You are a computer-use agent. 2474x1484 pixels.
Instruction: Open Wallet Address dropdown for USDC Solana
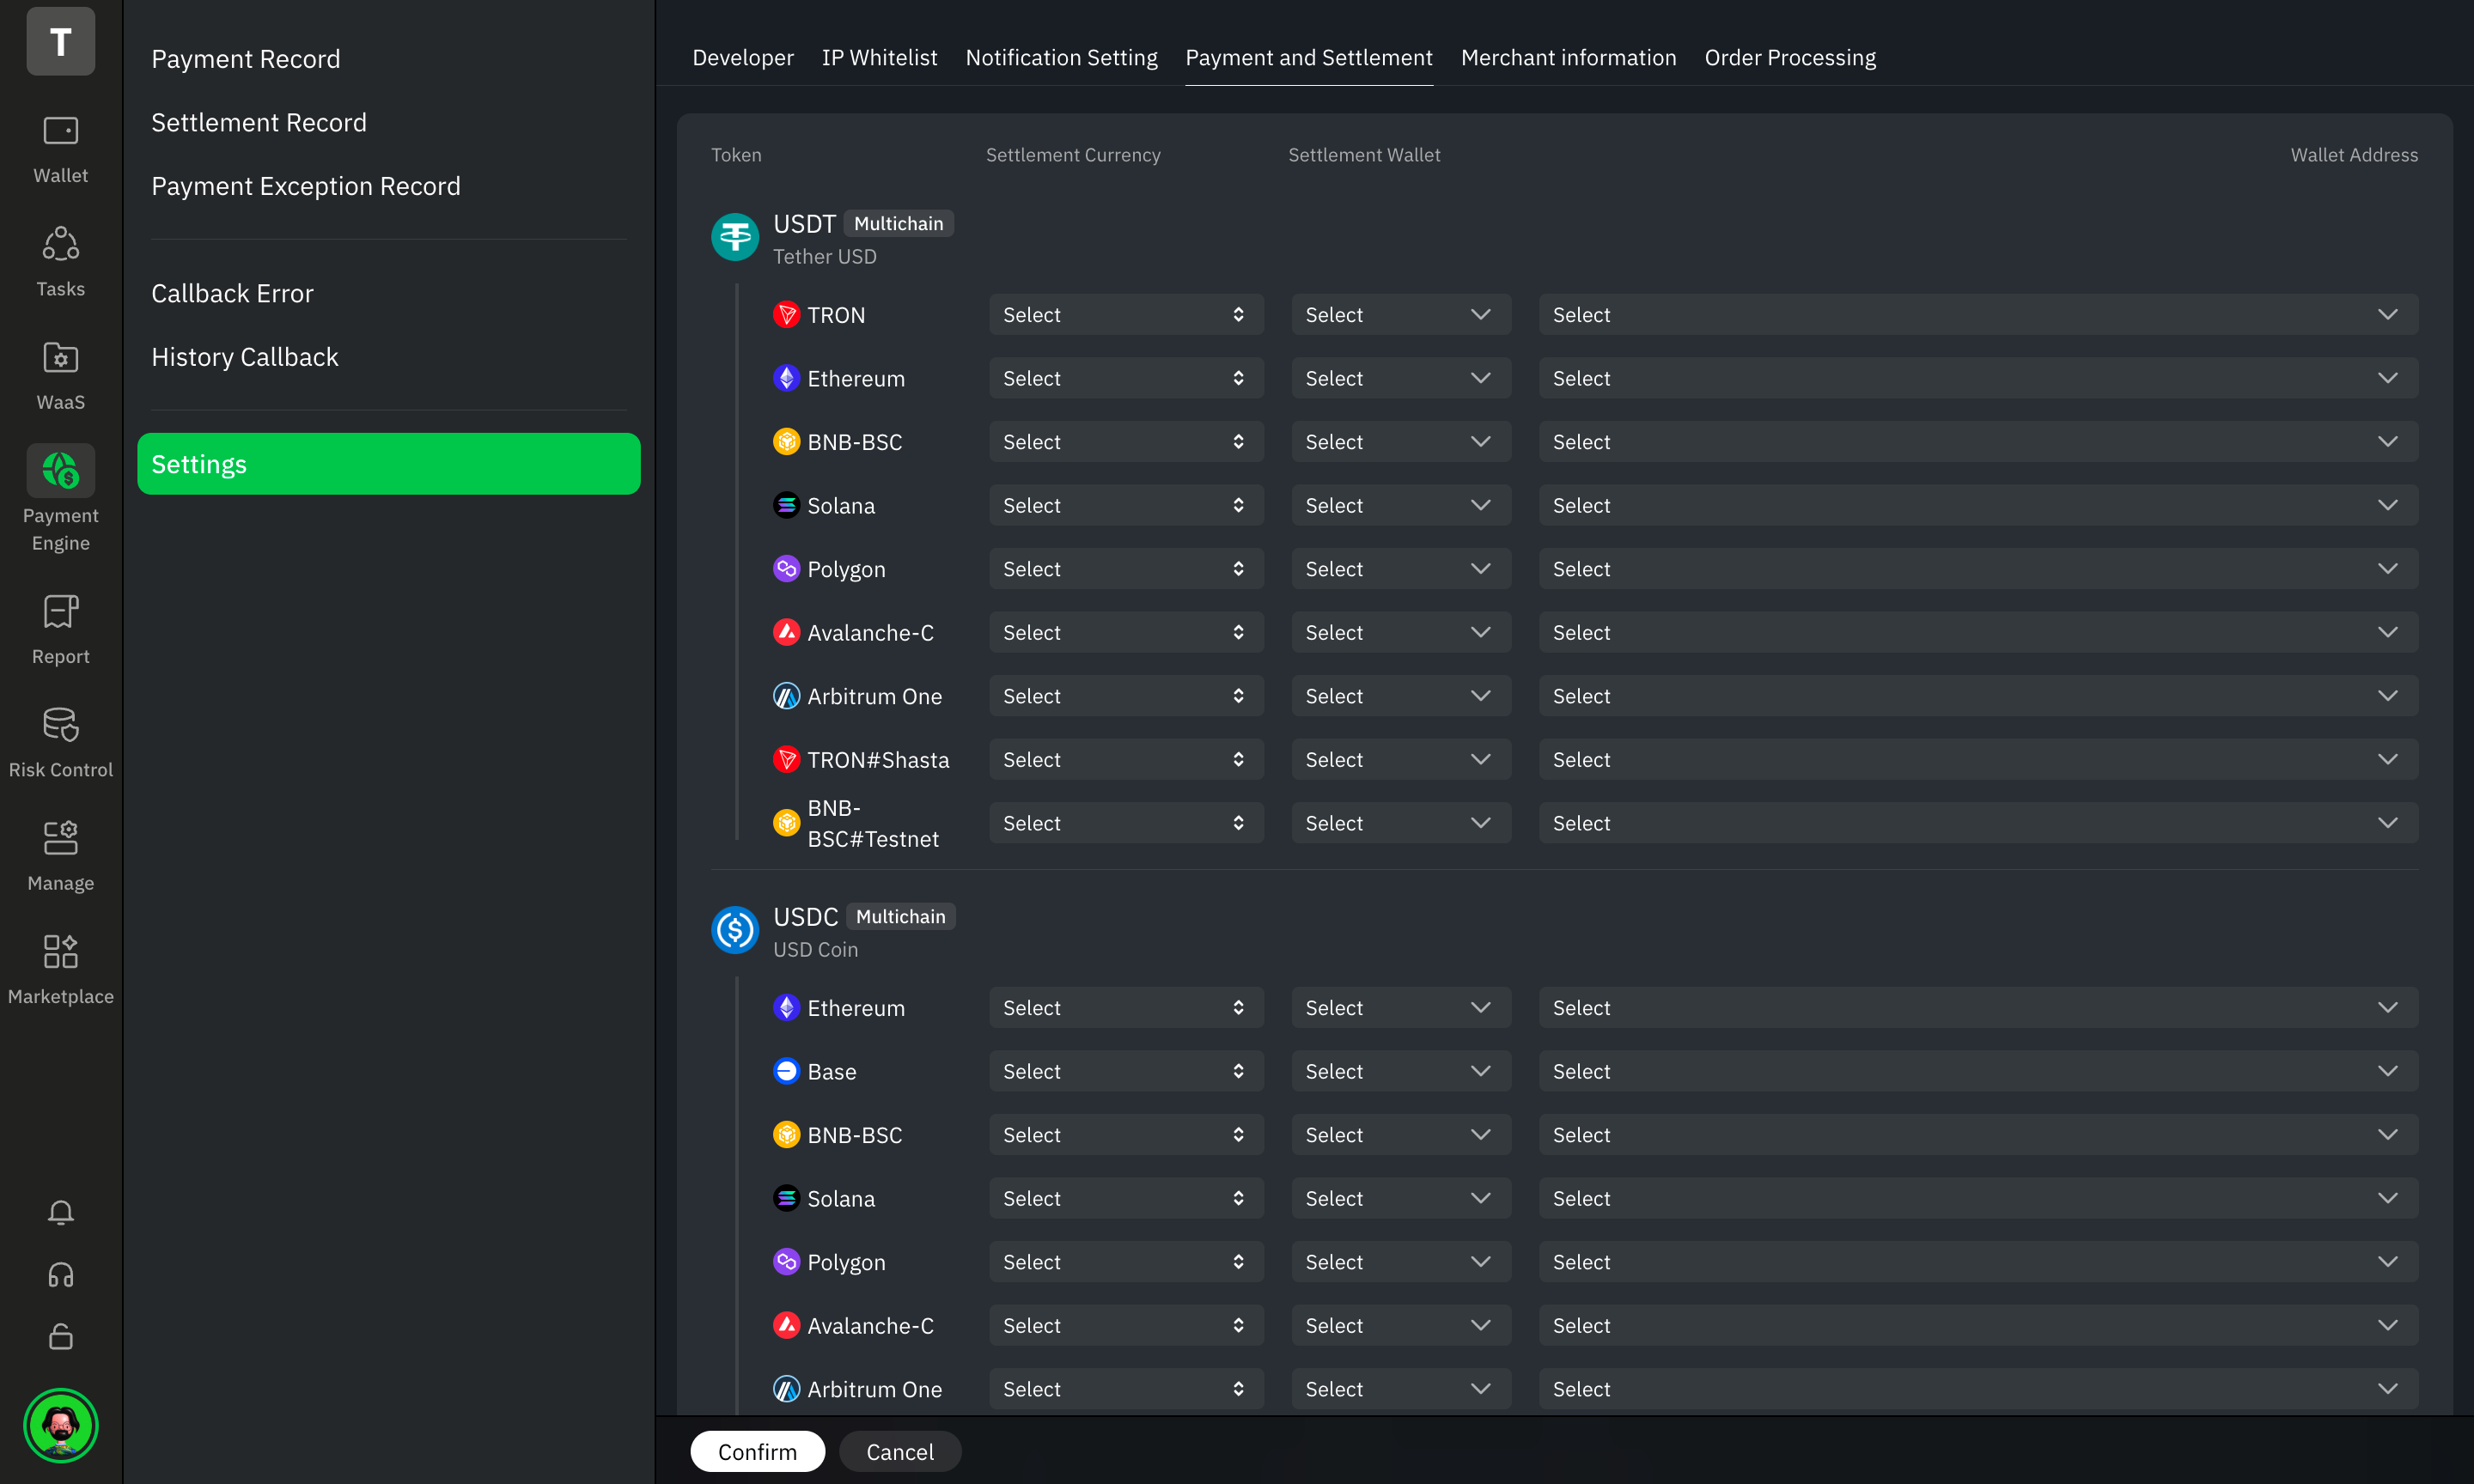click(x=1978, y=1198)
